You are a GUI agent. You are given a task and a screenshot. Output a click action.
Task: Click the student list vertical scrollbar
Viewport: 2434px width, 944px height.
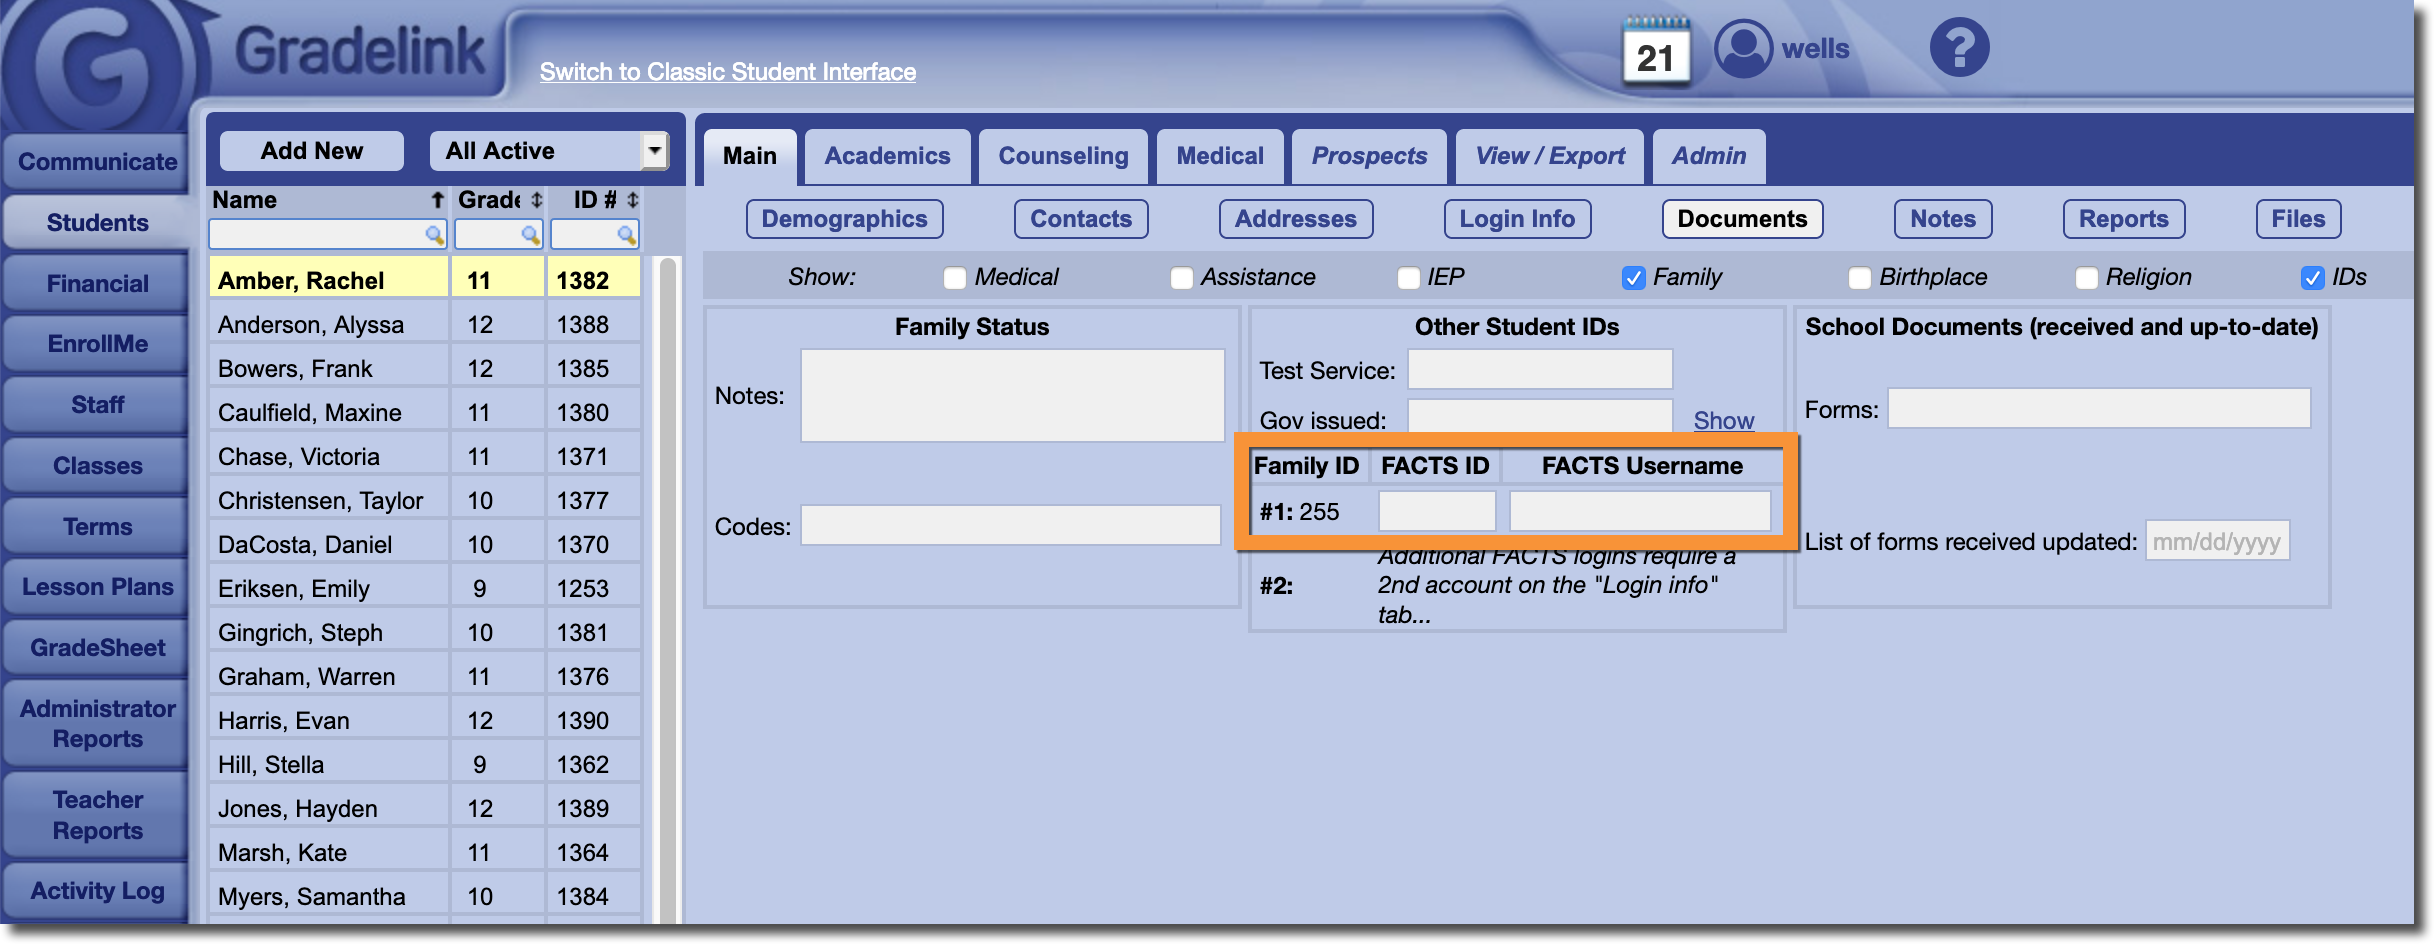pos(667,590)
